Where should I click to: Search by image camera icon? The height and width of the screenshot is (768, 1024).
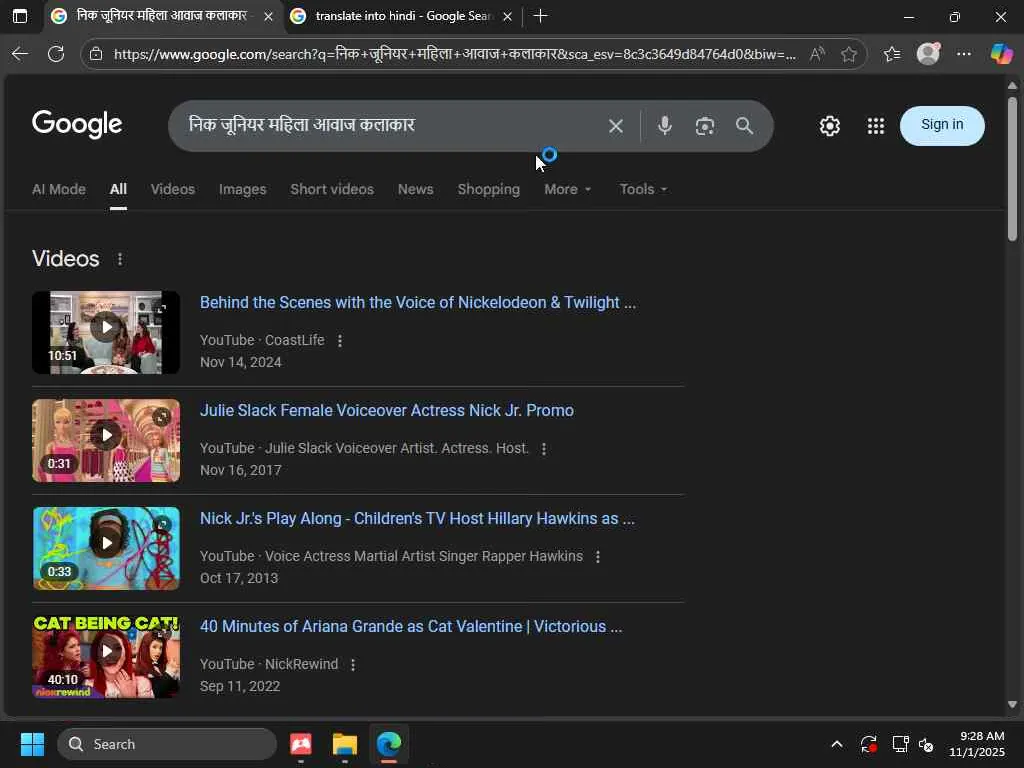pos(705,126)
